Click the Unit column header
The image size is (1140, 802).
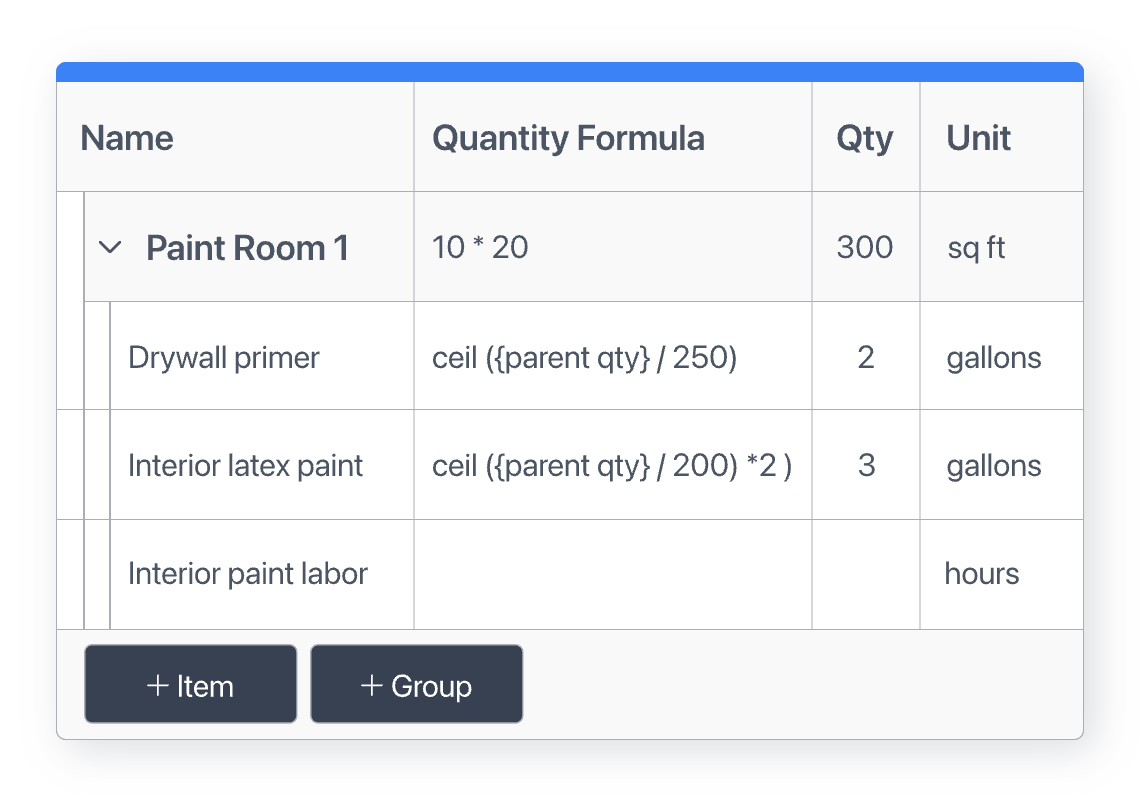(x=979, y=138)
